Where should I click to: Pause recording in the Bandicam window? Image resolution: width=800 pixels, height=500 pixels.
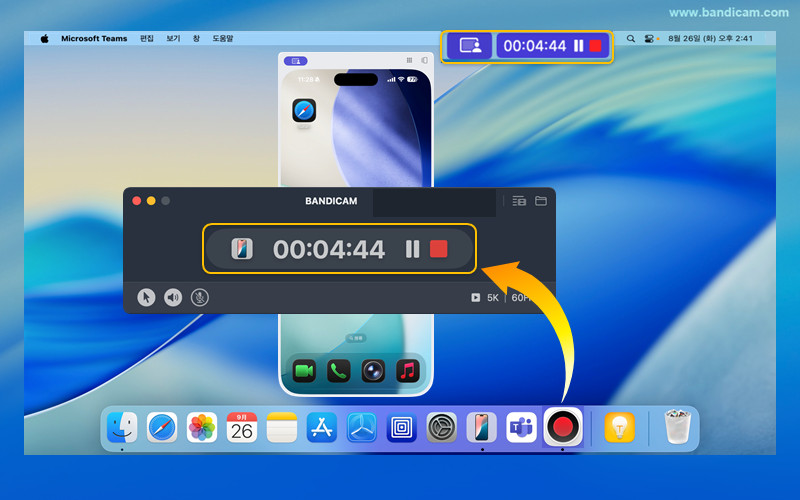pos(412,249)
